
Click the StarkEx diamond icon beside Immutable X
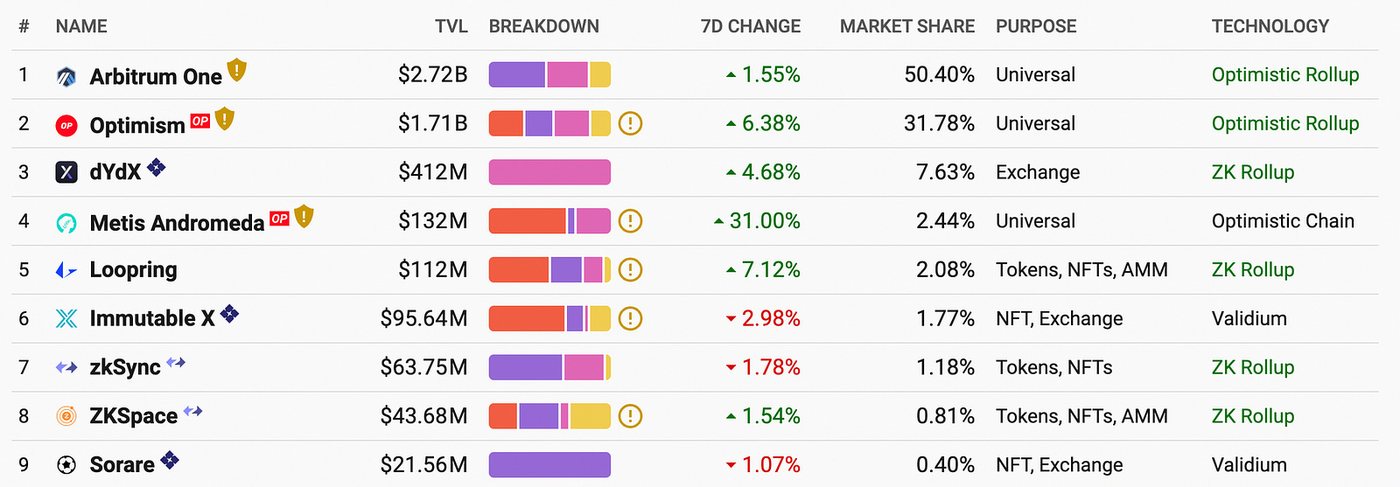coord(230,315)
